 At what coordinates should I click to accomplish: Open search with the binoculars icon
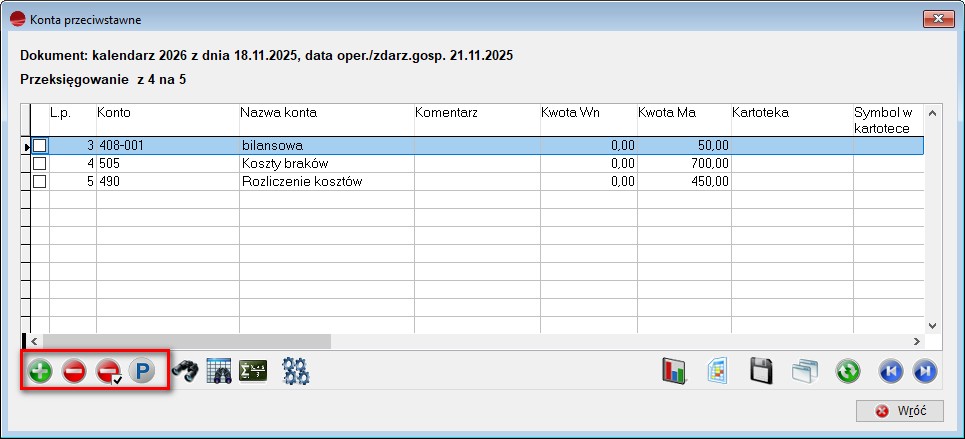coord(185,372)
